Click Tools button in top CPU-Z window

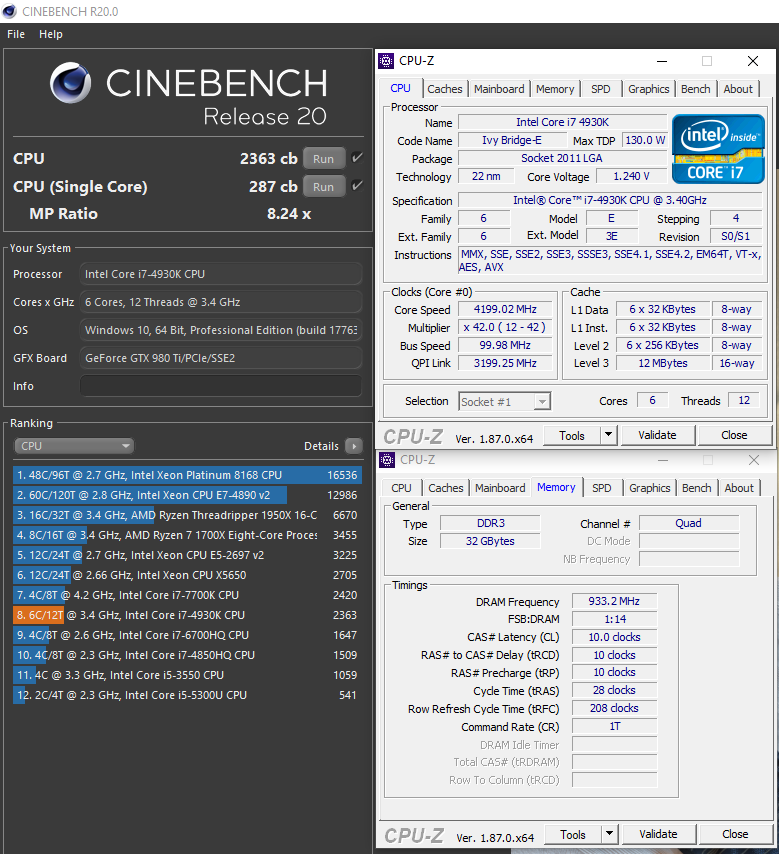pyautogui.click(x=571, y=435)
